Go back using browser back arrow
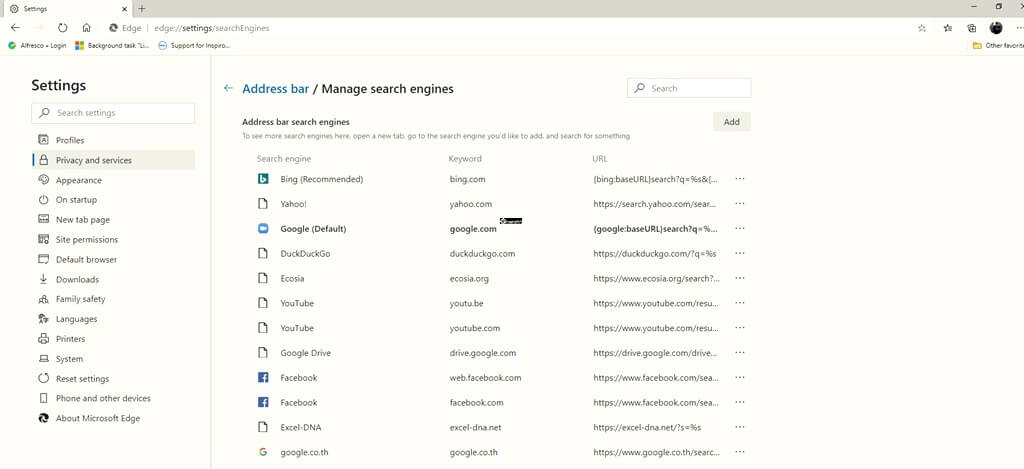The image size is (1024, 469). pyautogui.click(x=16, y=28)
